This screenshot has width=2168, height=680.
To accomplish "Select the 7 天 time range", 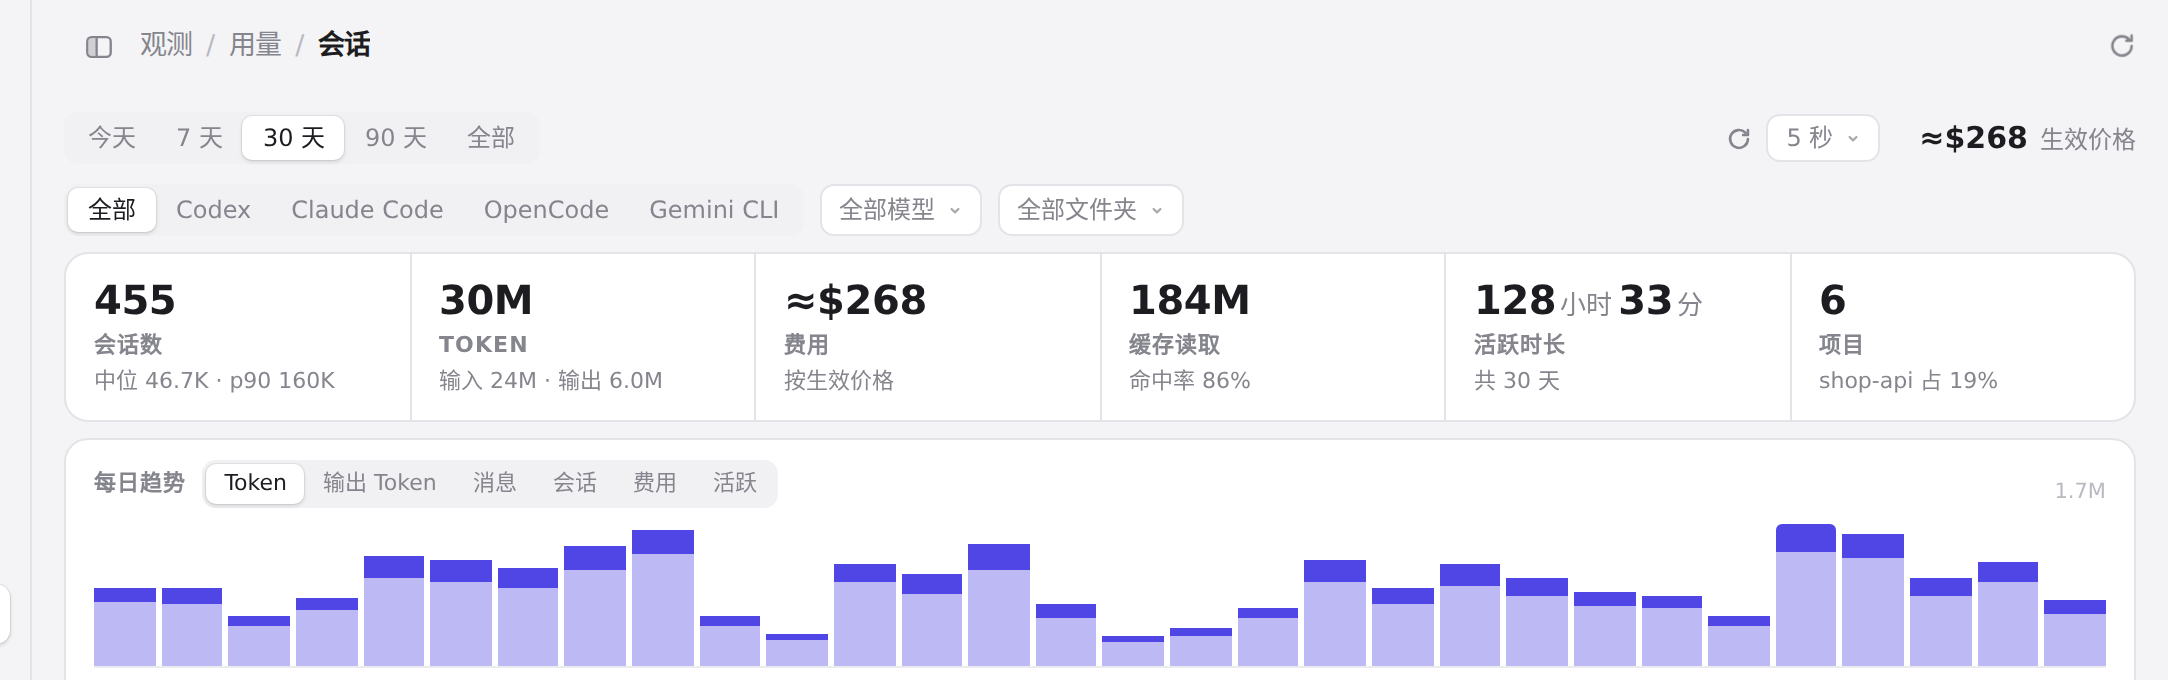I will coord(199,138).
